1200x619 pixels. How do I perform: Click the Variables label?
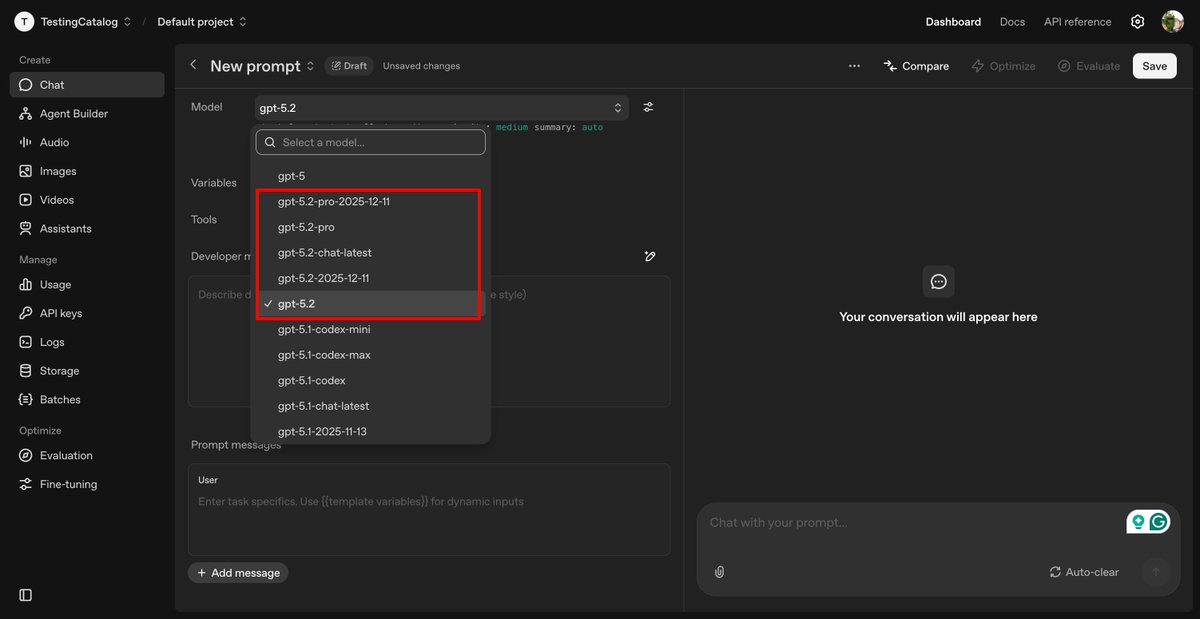(214, 183)
